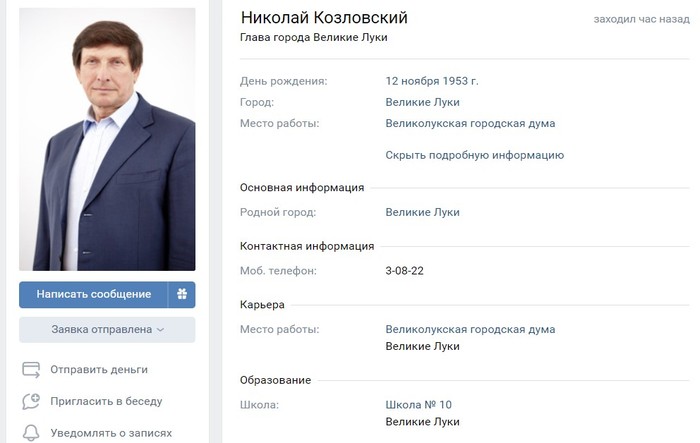Click the Родной город Великие Луки link
Viewport: 700px width, 443px height.
(x=422, y=212)
